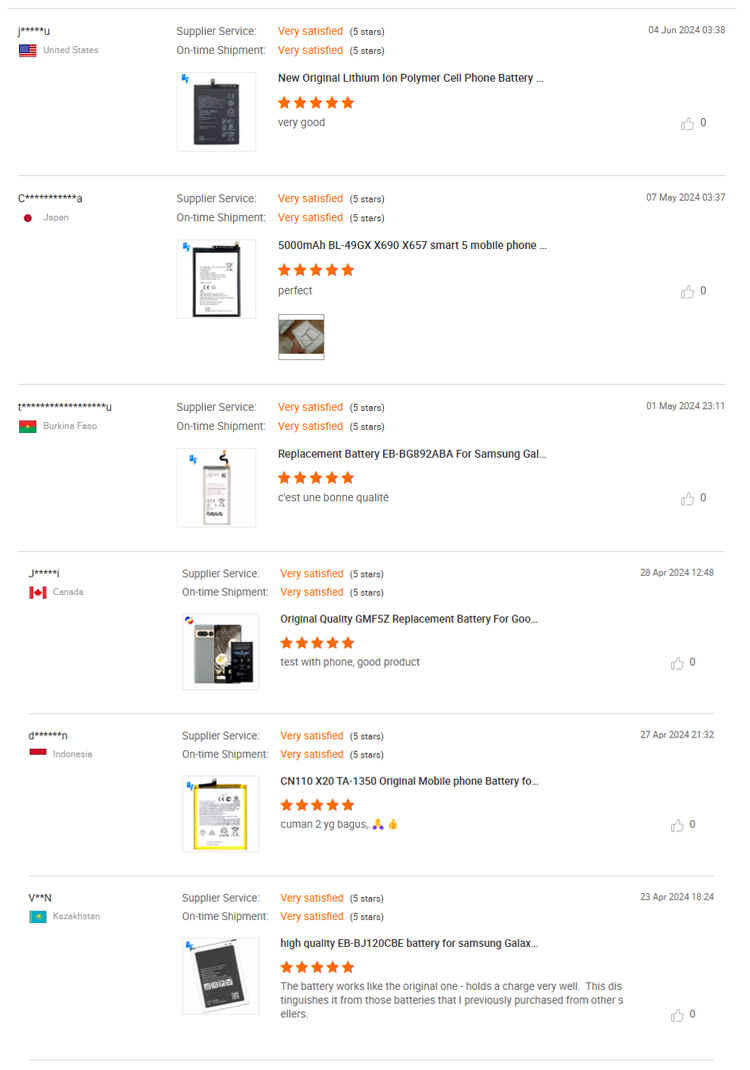
Task: Open EB-BJ120CBE Samsung battery product link
Action: coord(409,943)
